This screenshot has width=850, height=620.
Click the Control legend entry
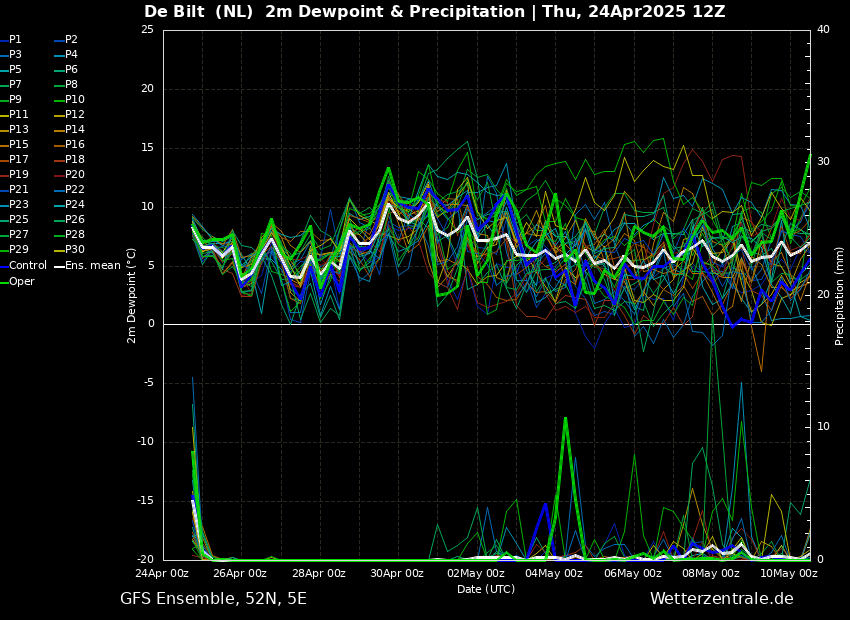pyautogui.click(x=27, y=266)
